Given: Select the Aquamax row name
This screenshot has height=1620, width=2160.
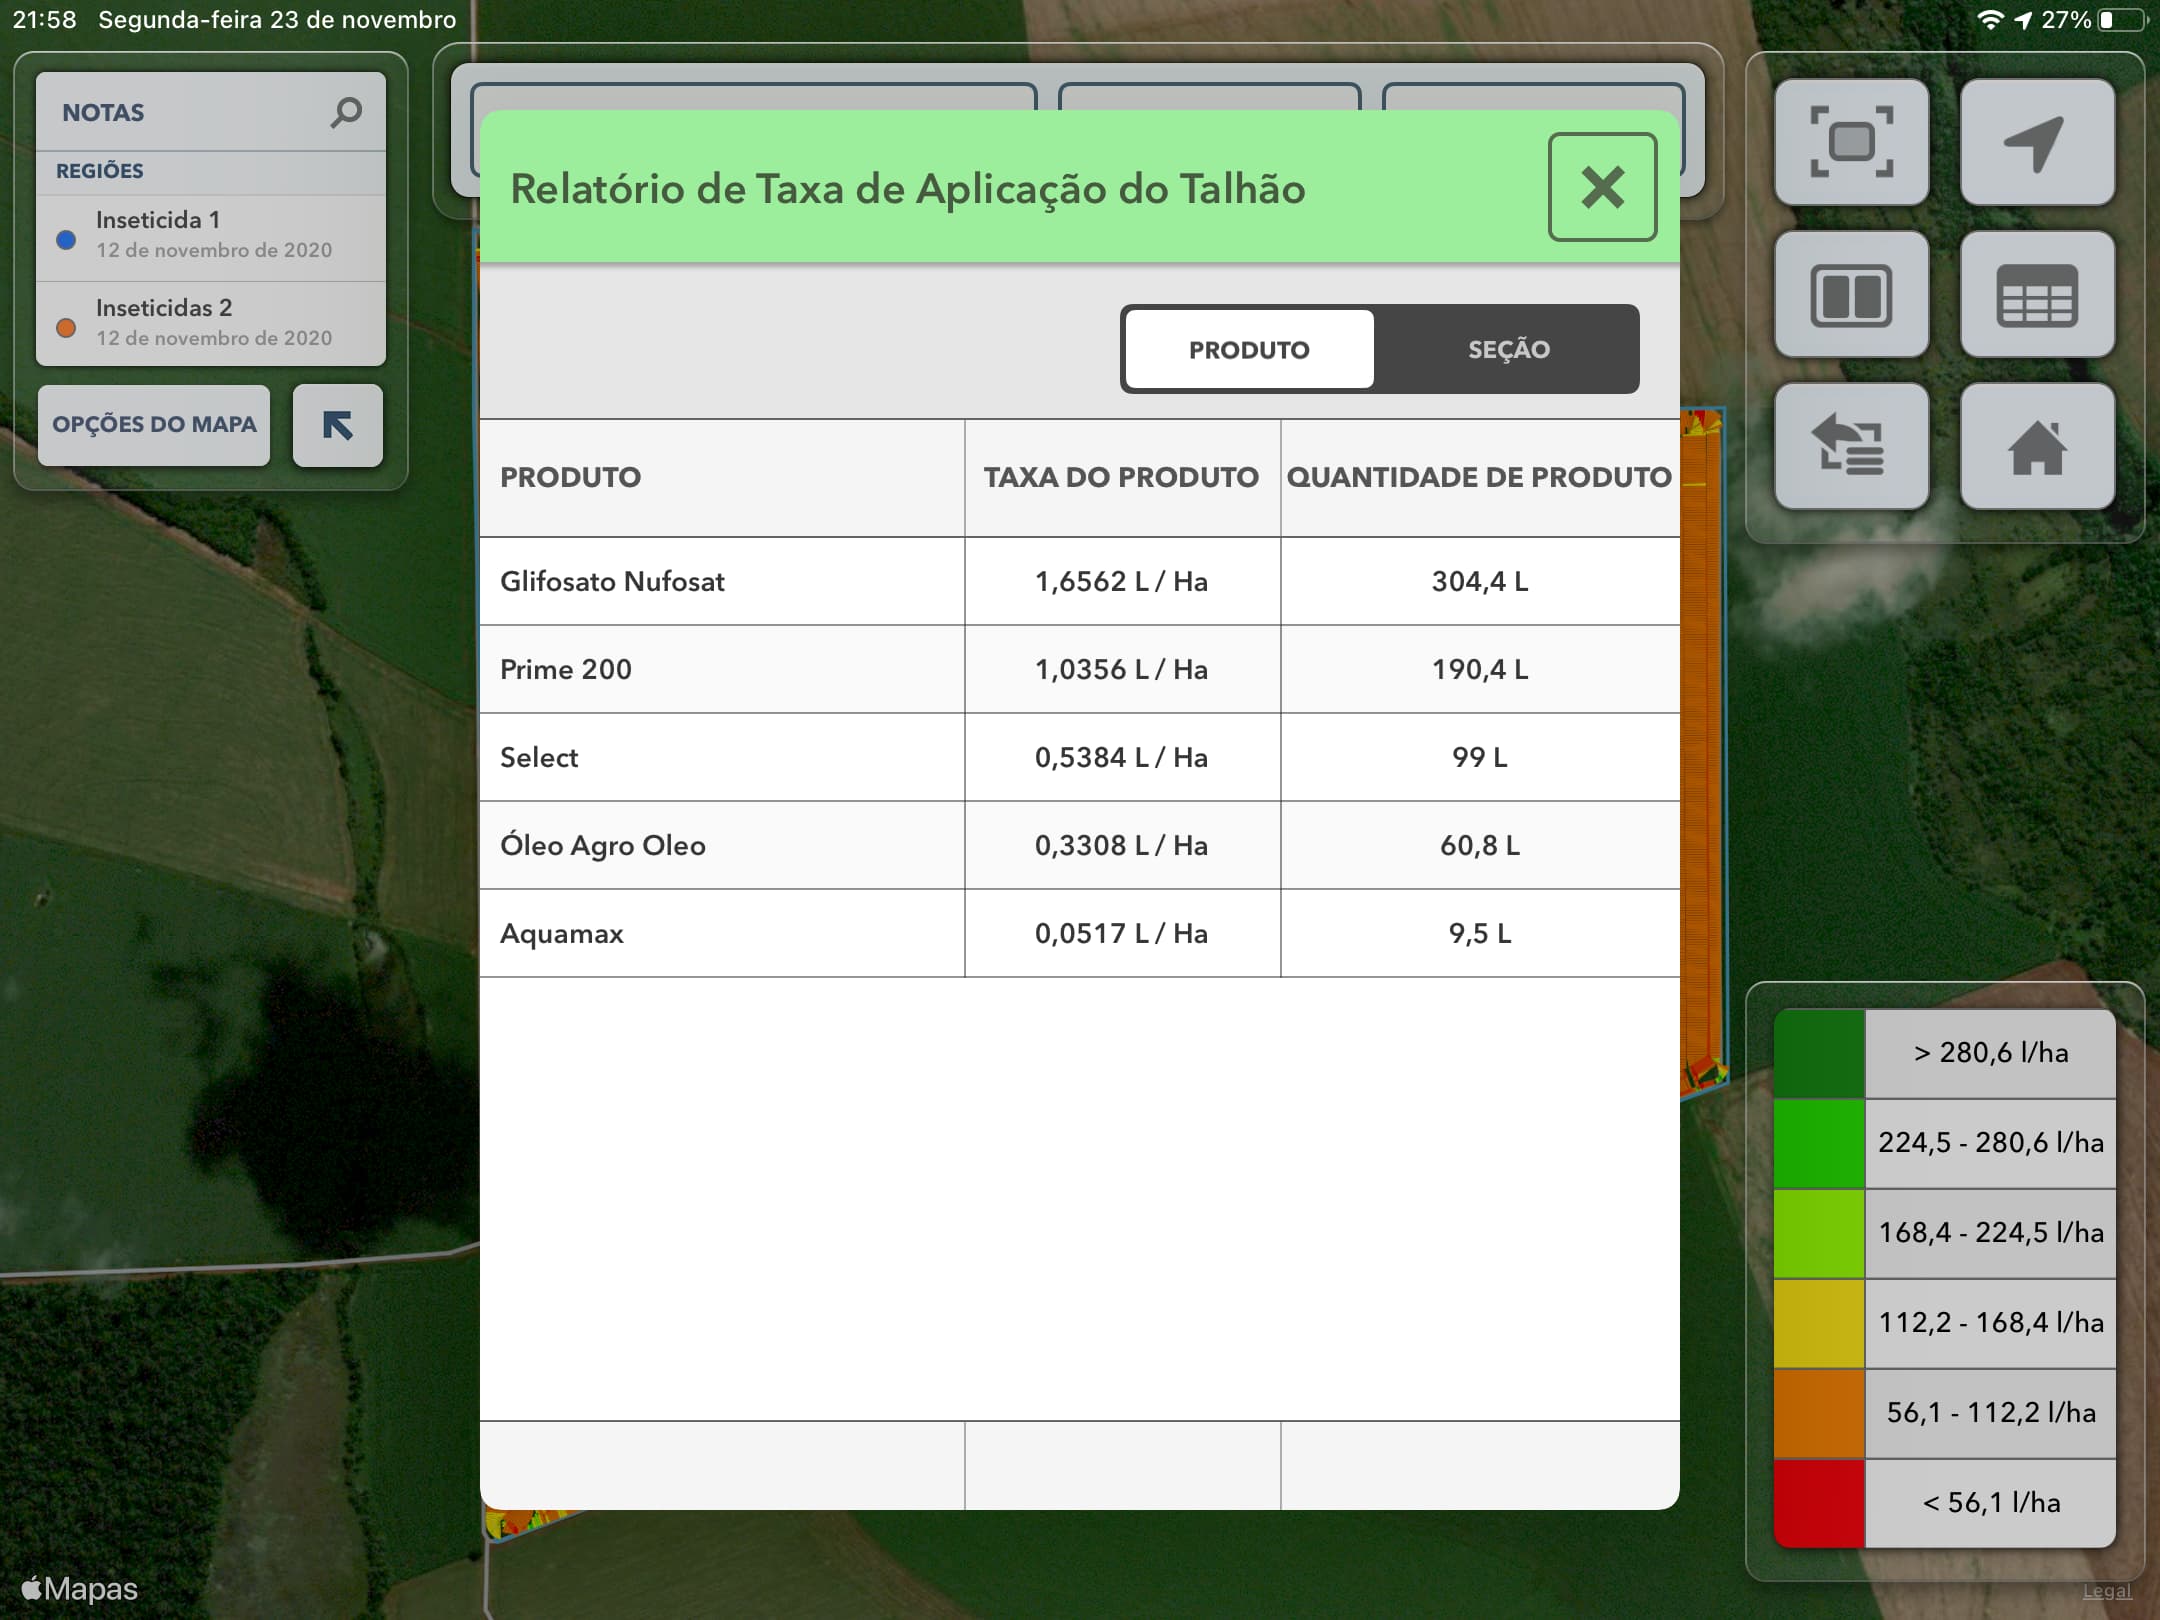Looking at the screenshot, I should tap(562, 934).
